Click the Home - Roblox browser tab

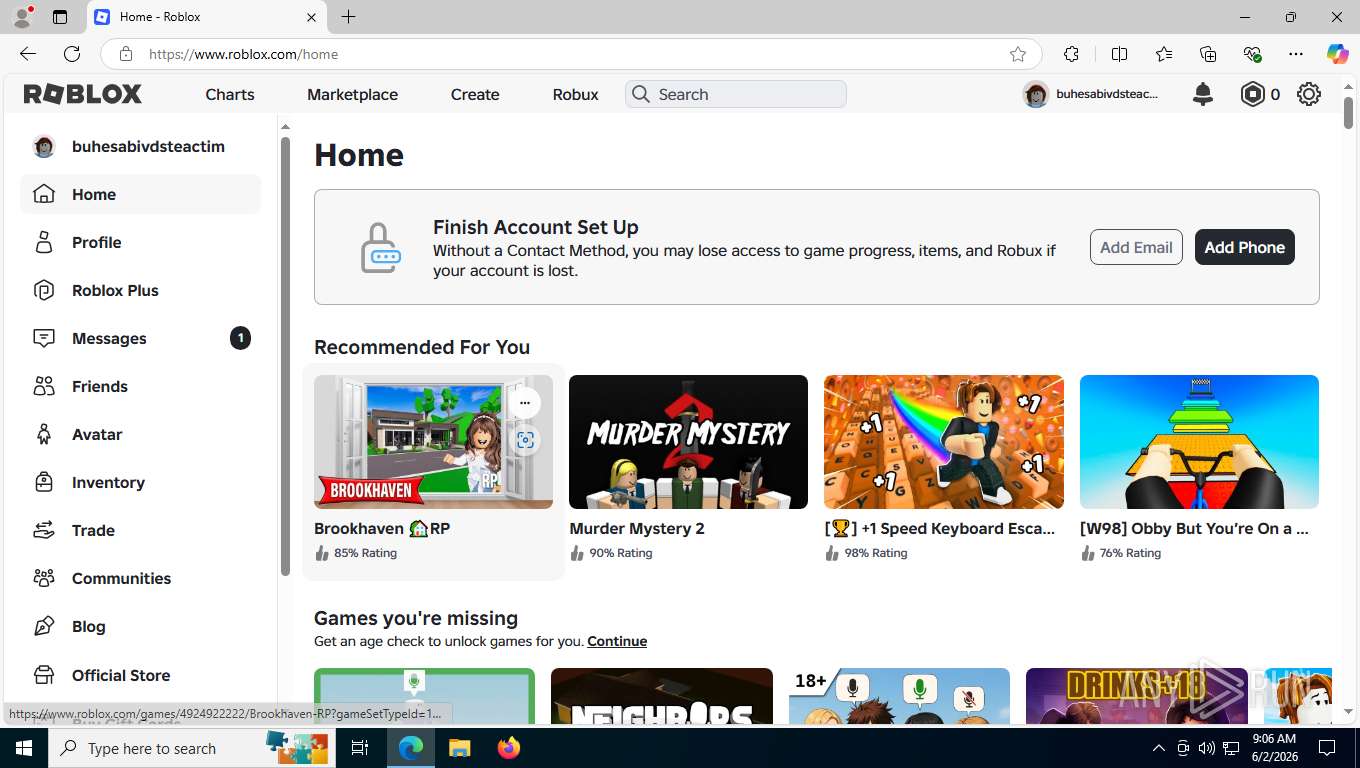(x=206, y=17)
